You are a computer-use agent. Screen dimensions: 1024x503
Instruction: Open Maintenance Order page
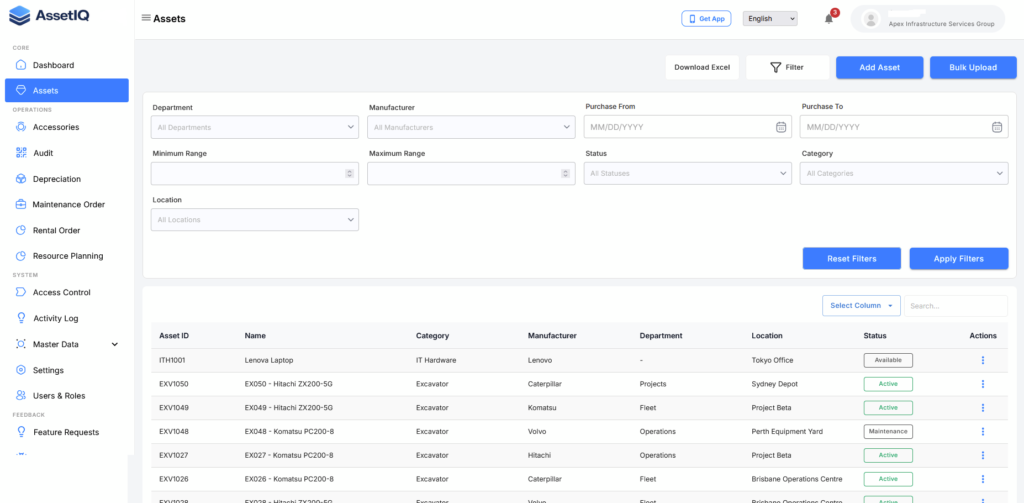[67, 204]
